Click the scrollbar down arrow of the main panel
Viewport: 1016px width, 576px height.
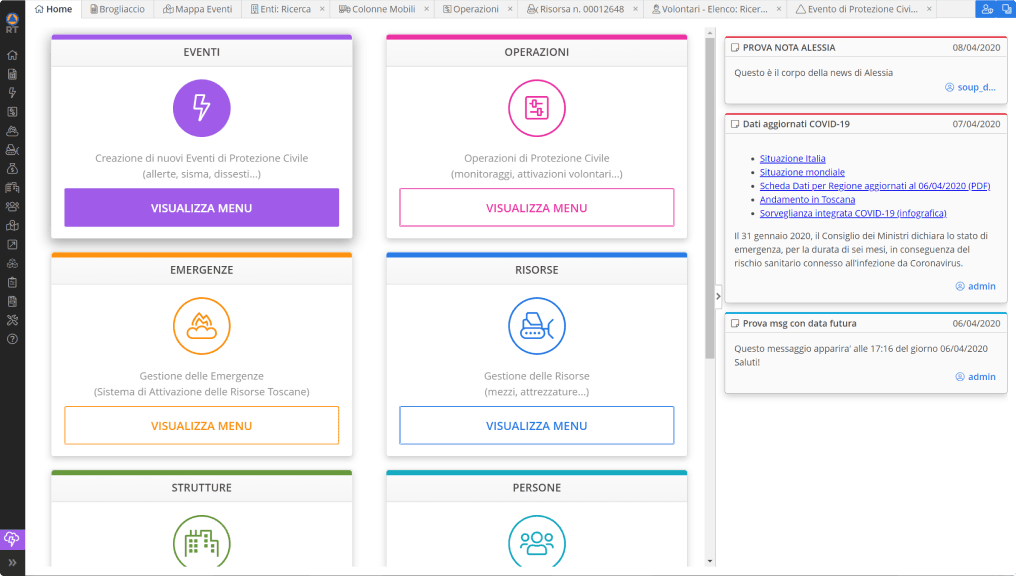710,561
